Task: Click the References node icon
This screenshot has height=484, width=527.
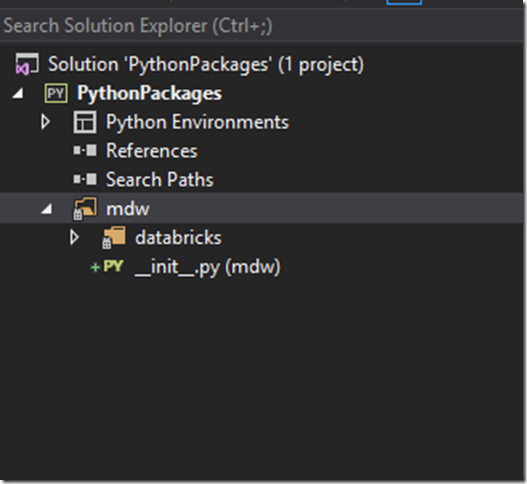Action: pyautogui.click(x=85, y=151)
